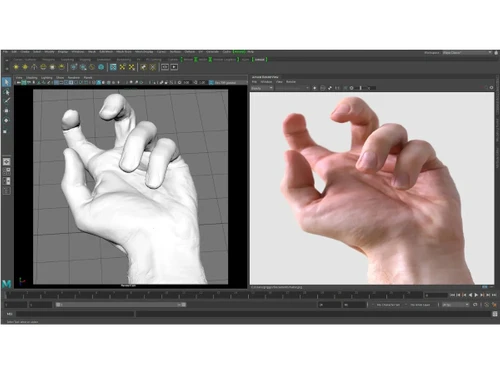Create Arnold area light from shelf
500x375 pixels.
(x=16, y=67)
